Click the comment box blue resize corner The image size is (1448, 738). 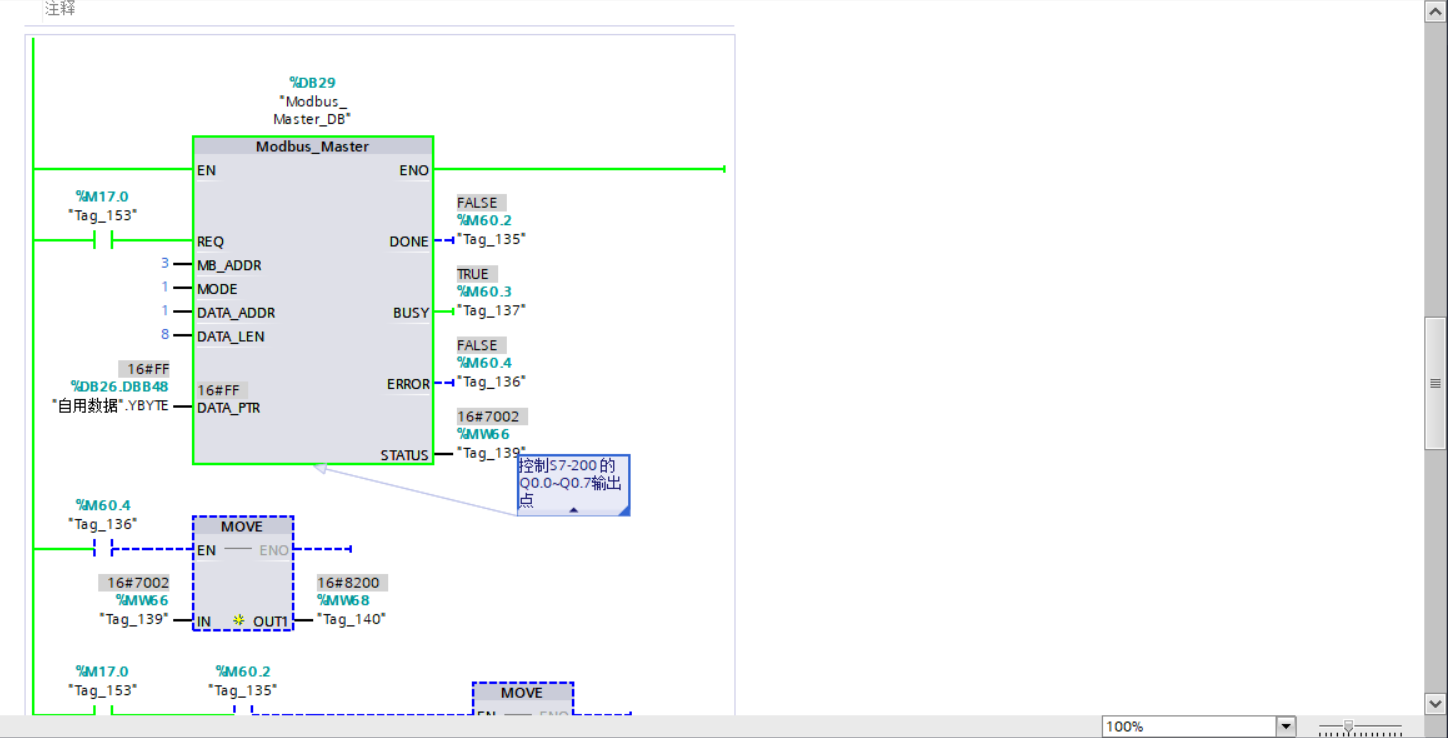coord(624,511)
